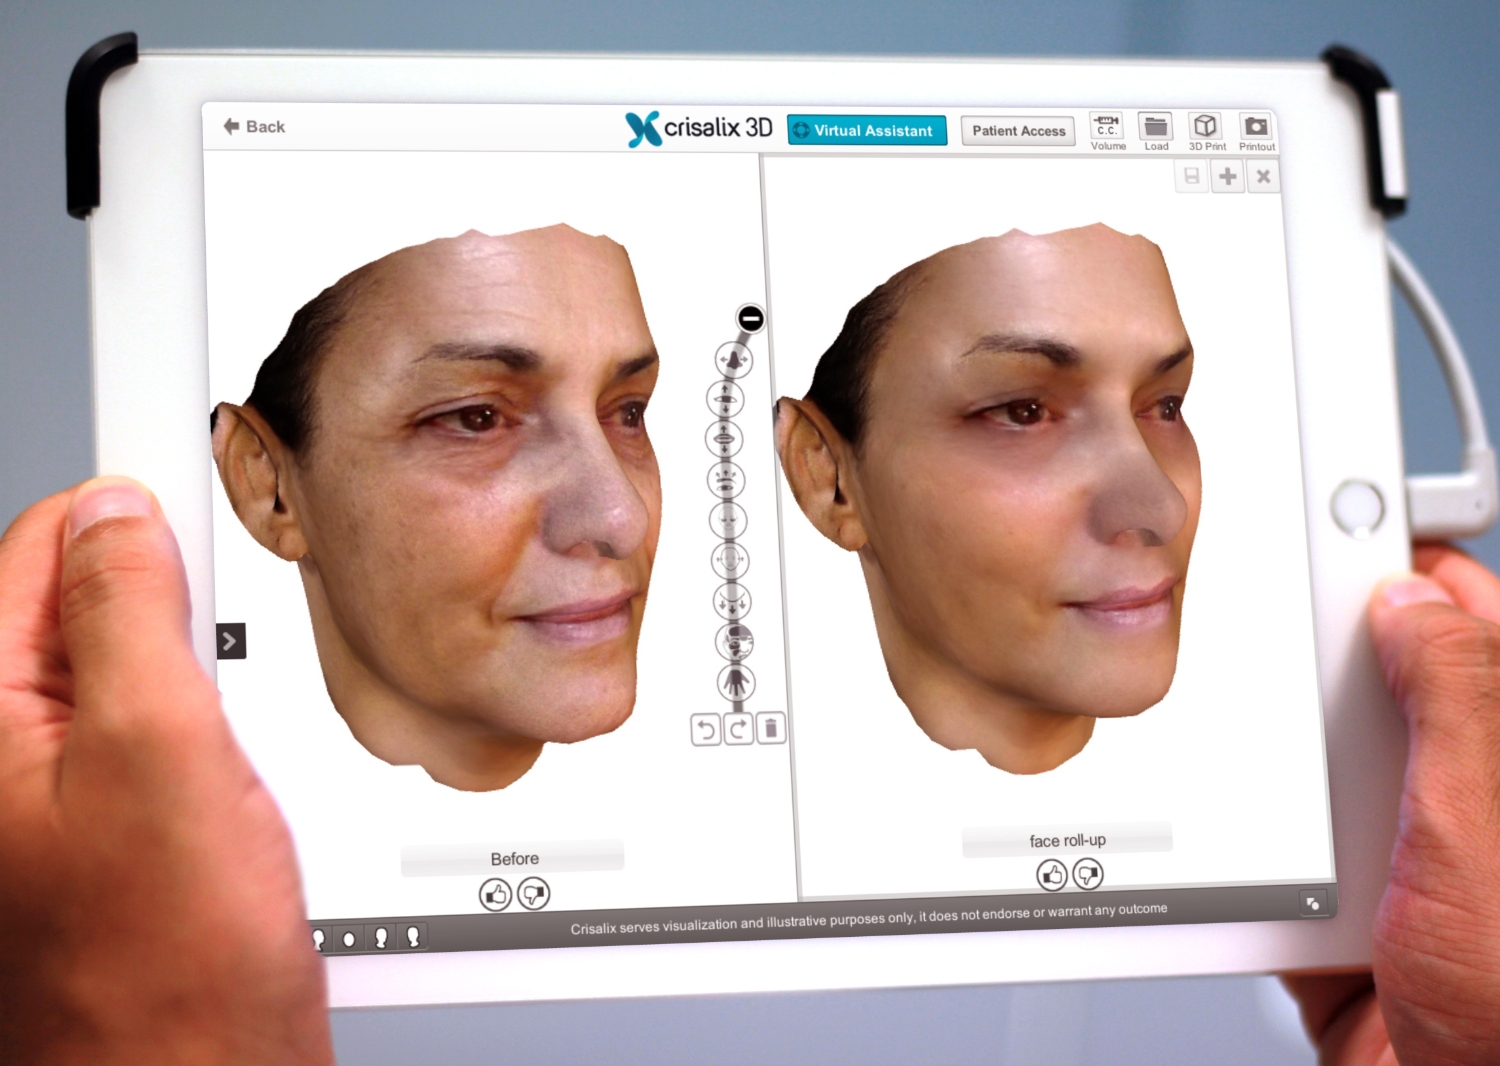Select the eye adjustment tool

pos(725,399)
